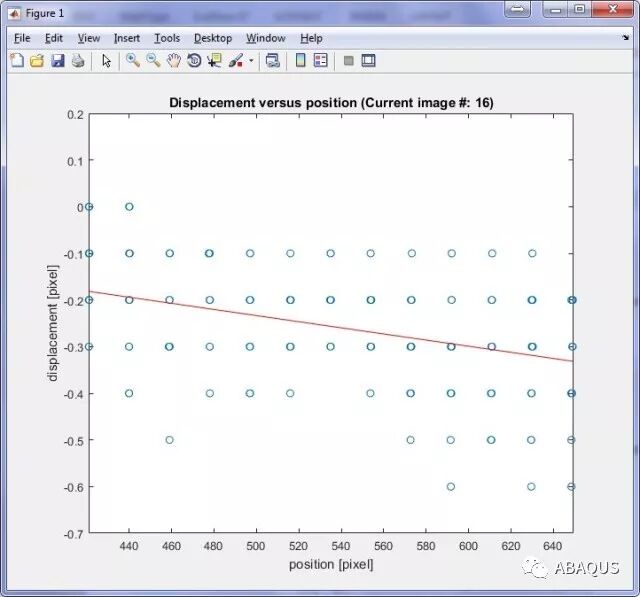Insert a colorbar using the toolbar icon

pyautogui.click(x=300, y=61)
